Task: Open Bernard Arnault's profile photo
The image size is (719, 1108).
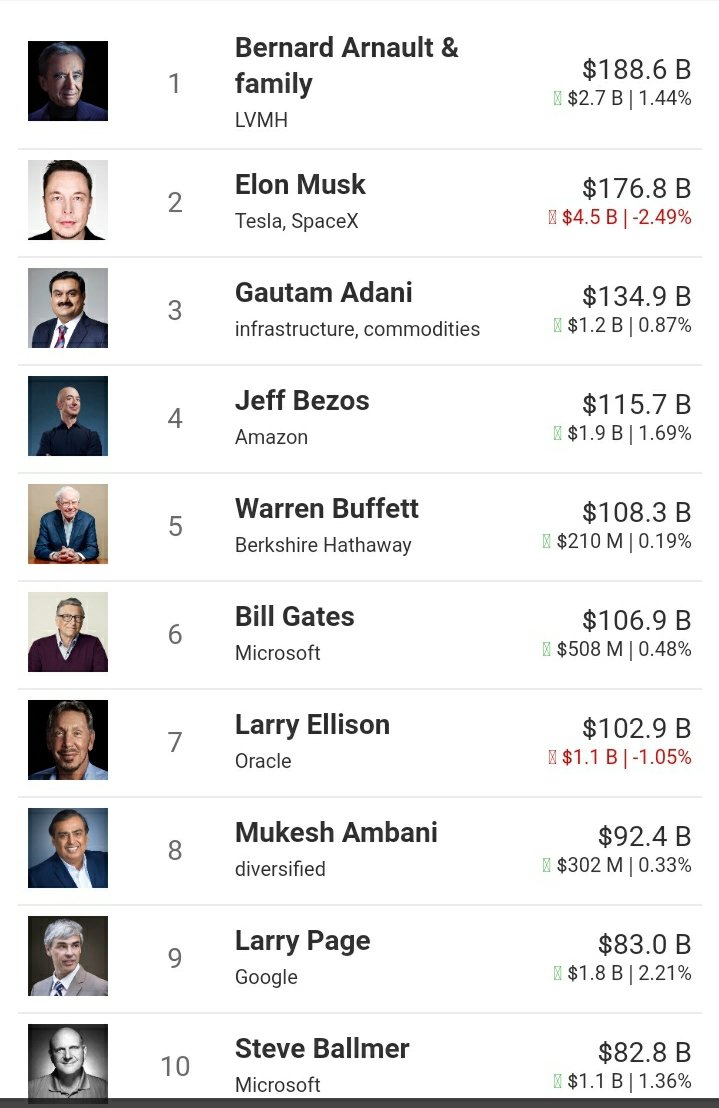Action: tap(68, 81)
